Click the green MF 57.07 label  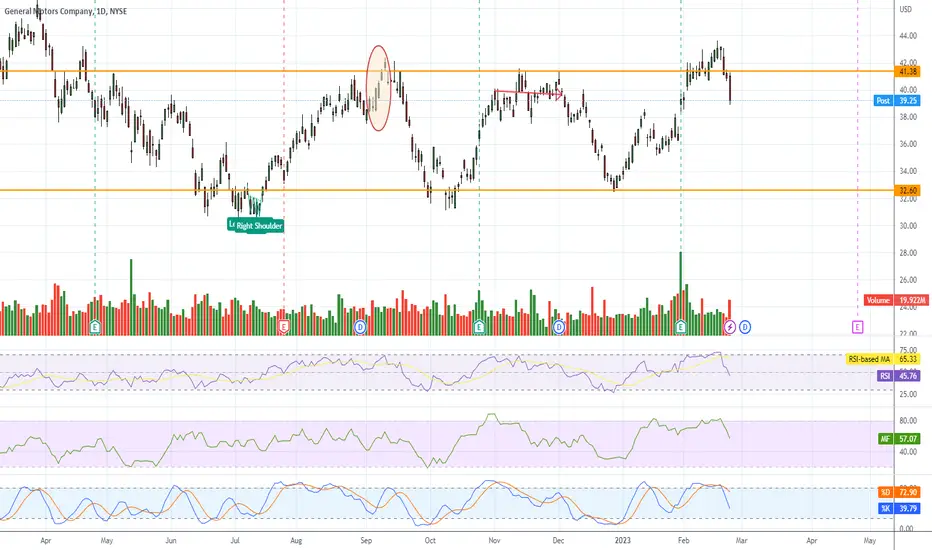pyautogui.click(x=899, y=439)
